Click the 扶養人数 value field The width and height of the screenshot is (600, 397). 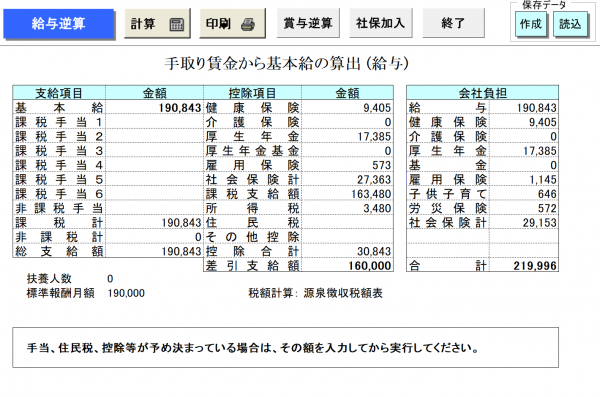(110, 279)
